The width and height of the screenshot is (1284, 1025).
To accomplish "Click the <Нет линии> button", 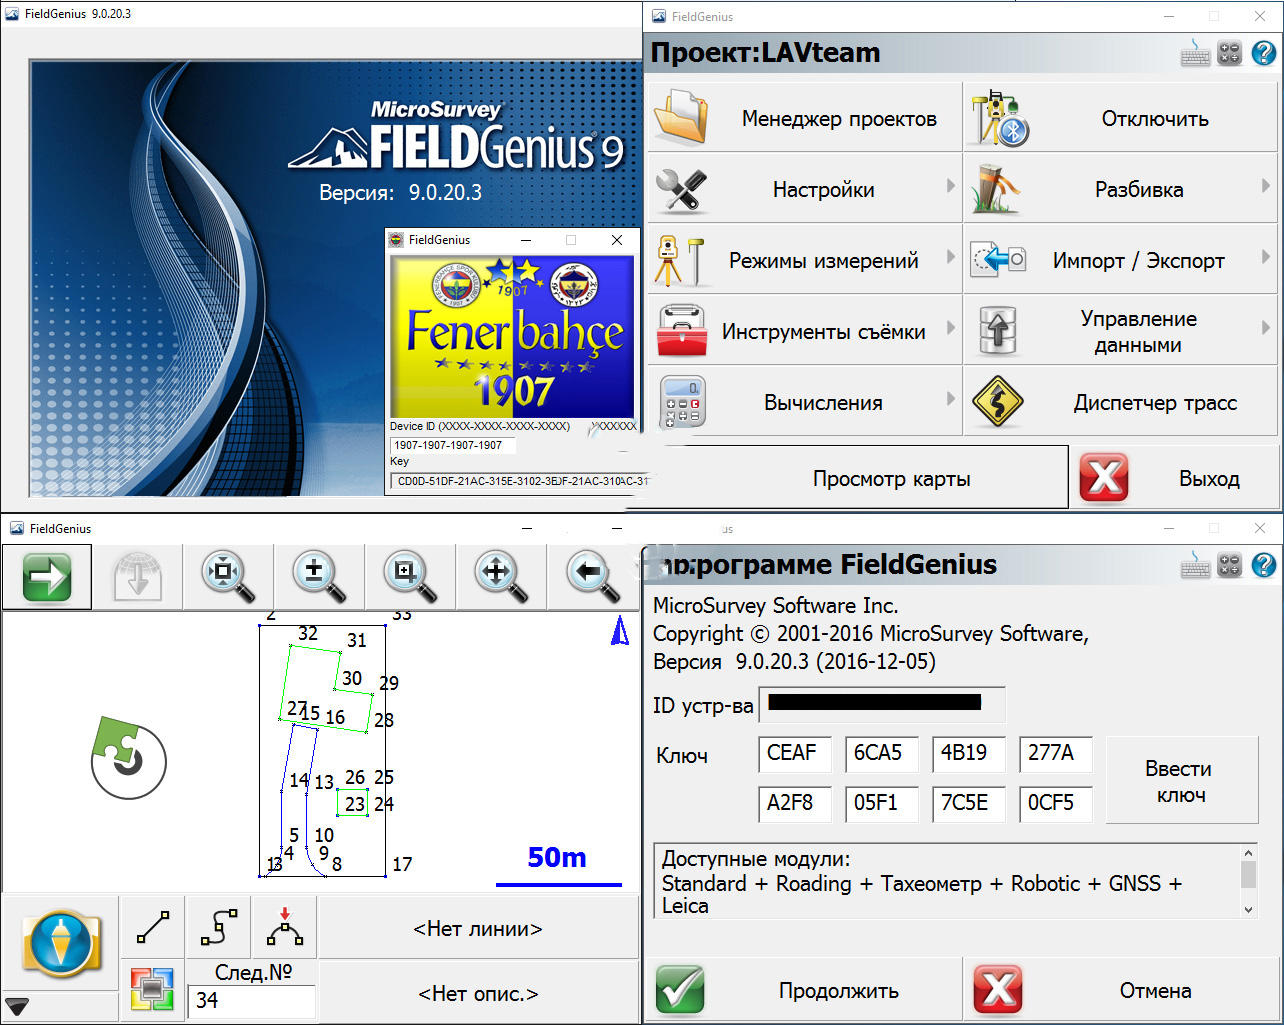I will [478, 928].
